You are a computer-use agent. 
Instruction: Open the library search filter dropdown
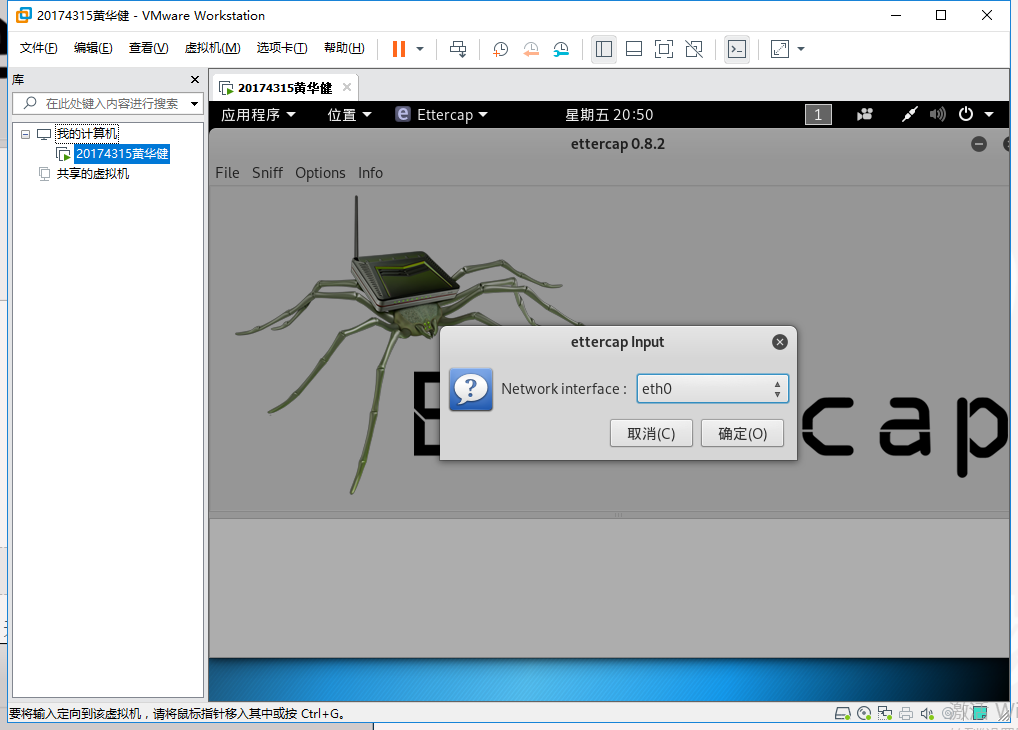[x=194, y=103]
